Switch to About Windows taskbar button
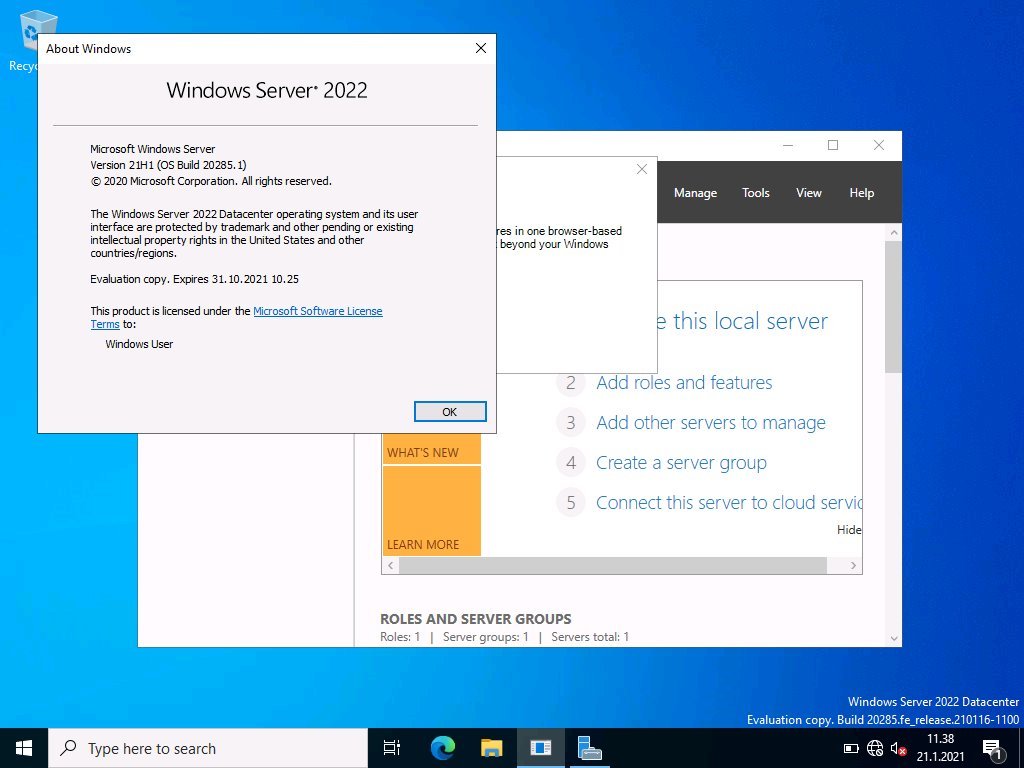This screenshot has height=768, width=1024. pos(541,748)
